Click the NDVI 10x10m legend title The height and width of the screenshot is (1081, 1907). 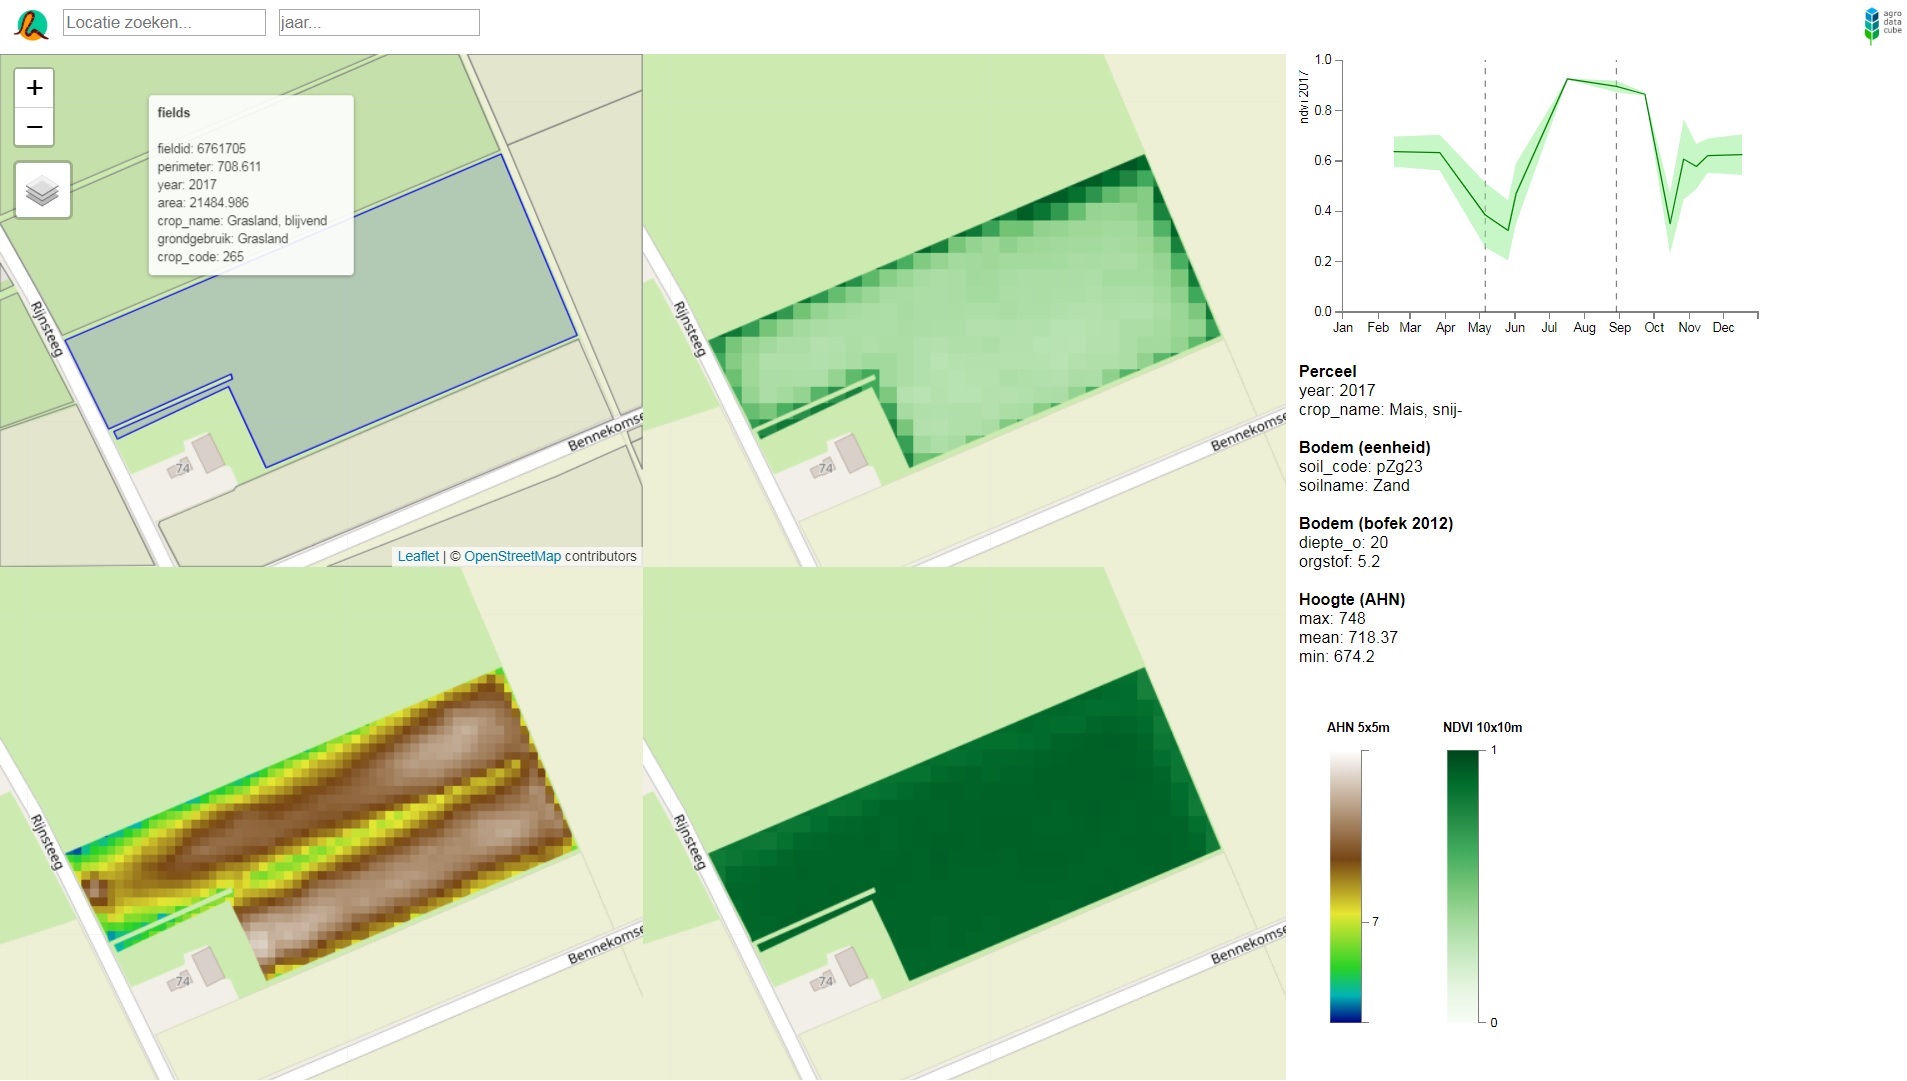[x=1482, y=727]
